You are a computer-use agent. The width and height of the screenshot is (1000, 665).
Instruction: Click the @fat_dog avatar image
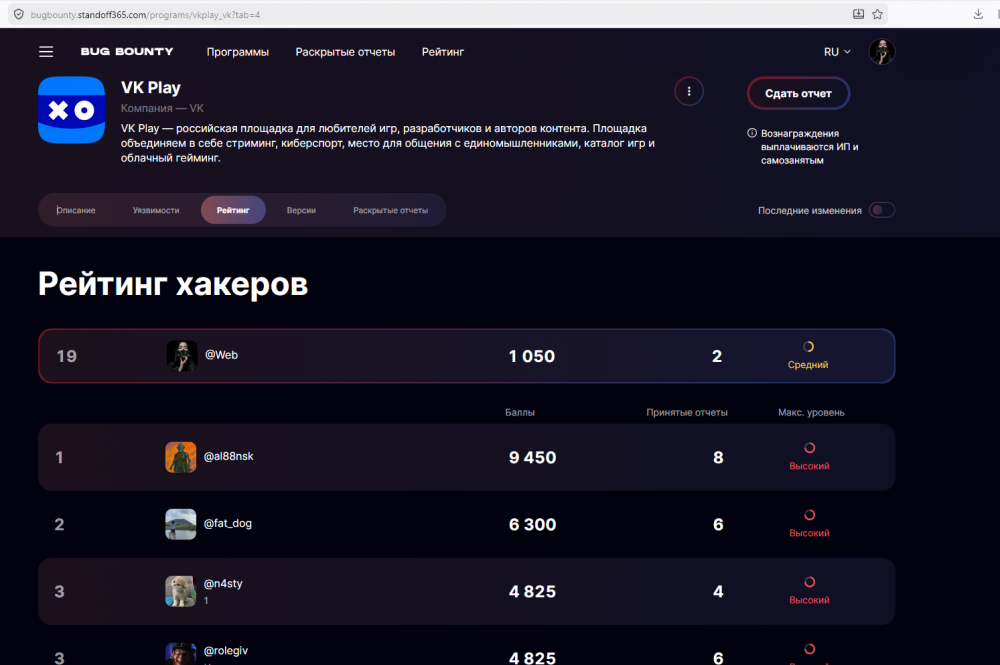180,524
